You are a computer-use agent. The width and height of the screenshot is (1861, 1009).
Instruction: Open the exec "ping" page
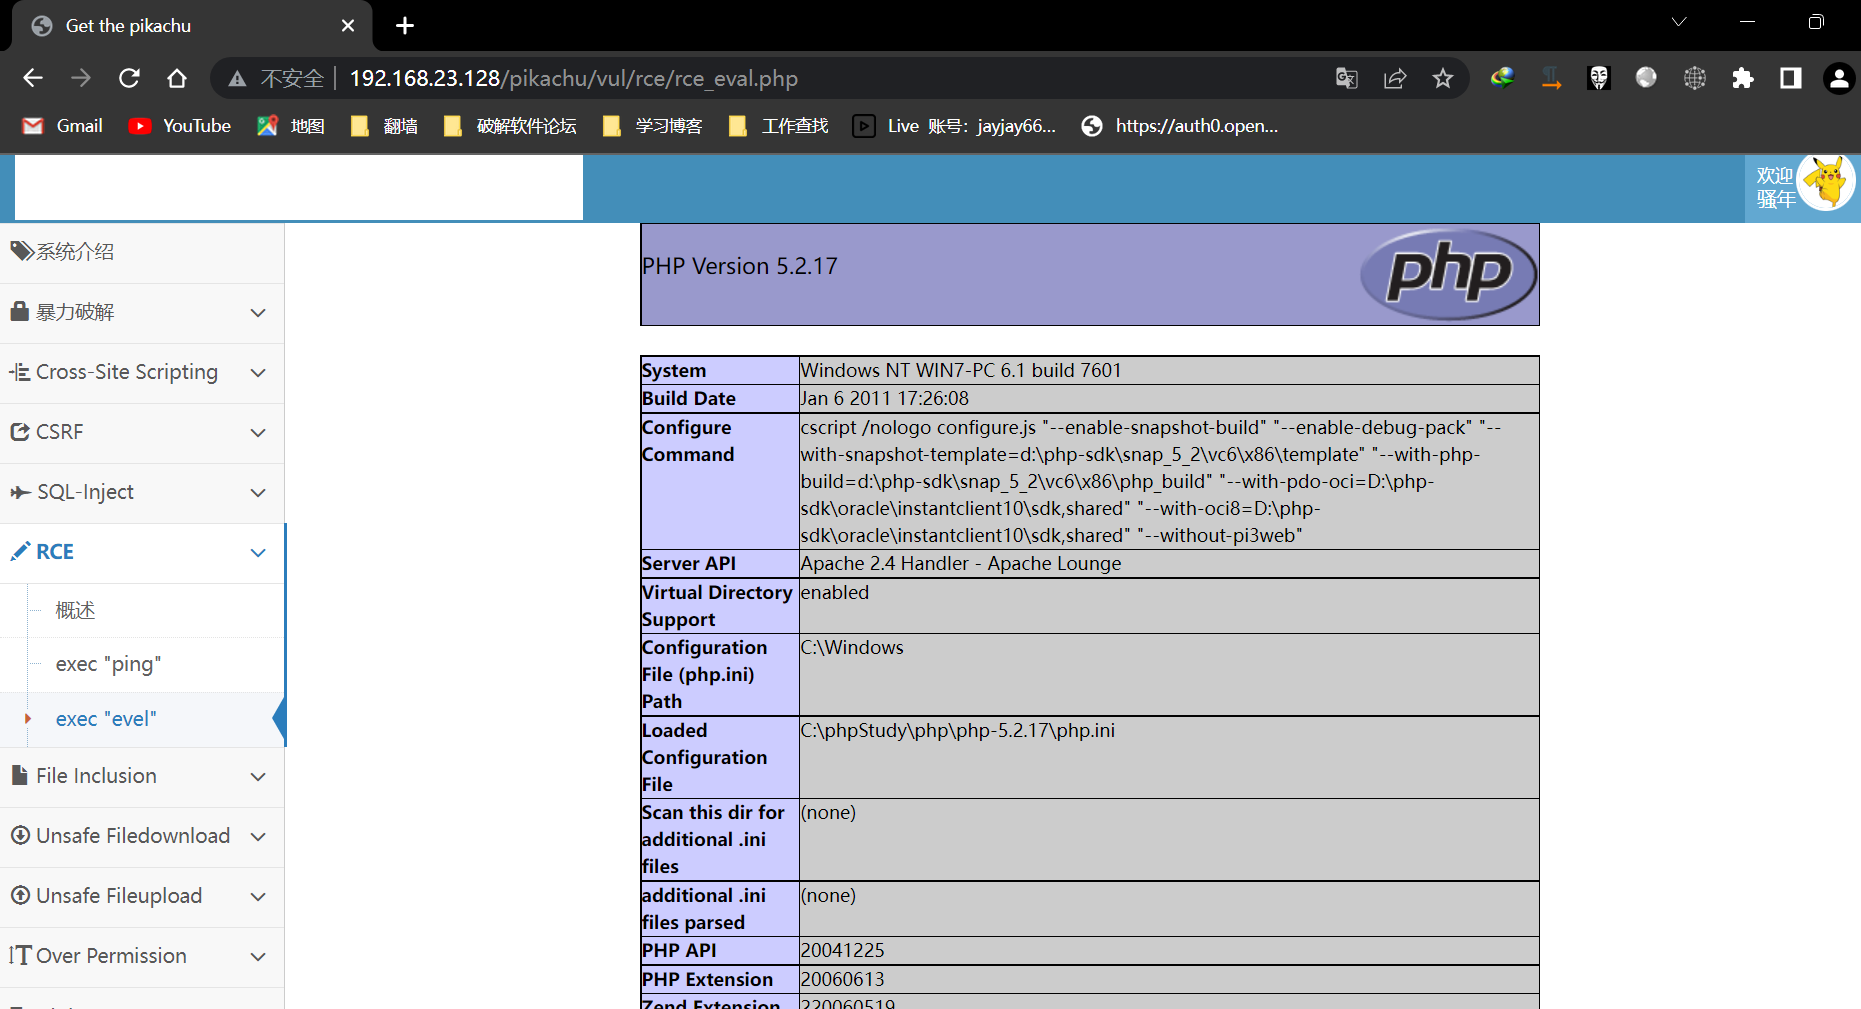[x=108, y=664]
